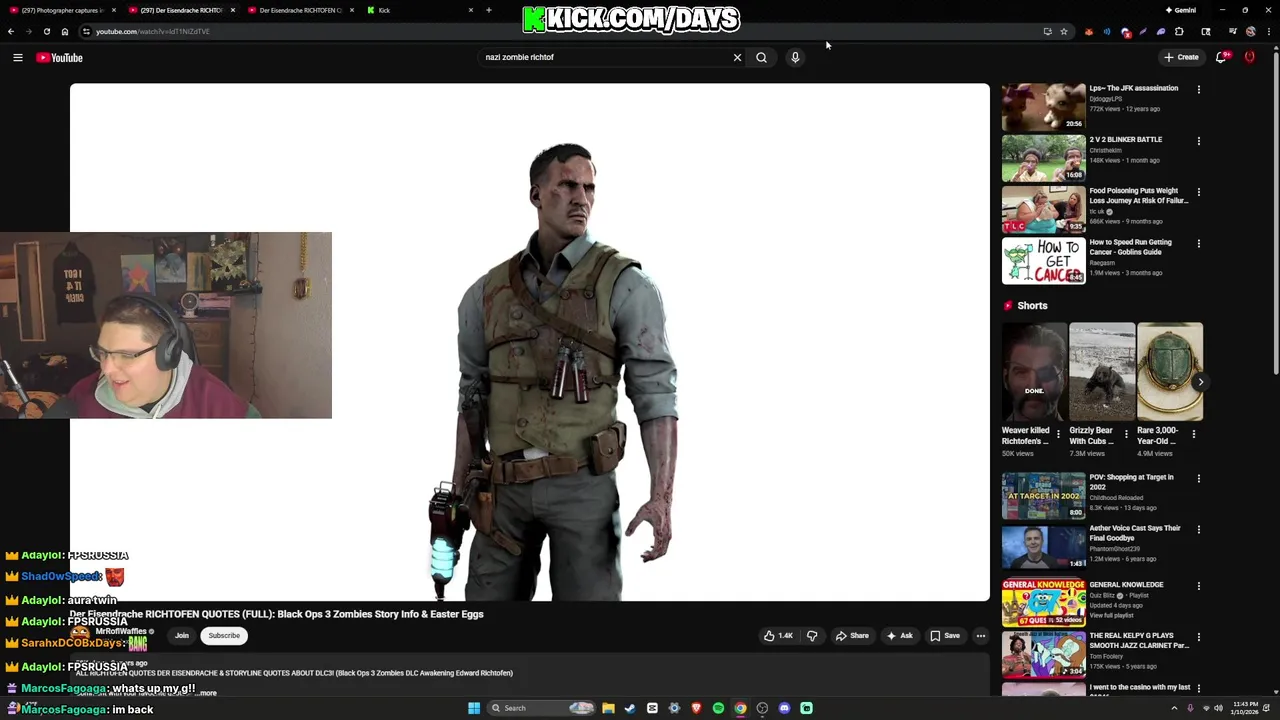The image size is (1280, 720).
Task: Click the youtube.com address bar
Action: point(560,31)
